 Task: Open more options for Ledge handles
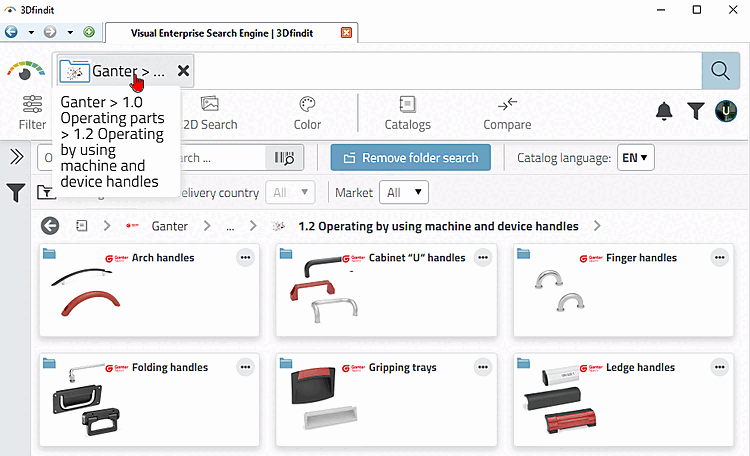(720, 367)
